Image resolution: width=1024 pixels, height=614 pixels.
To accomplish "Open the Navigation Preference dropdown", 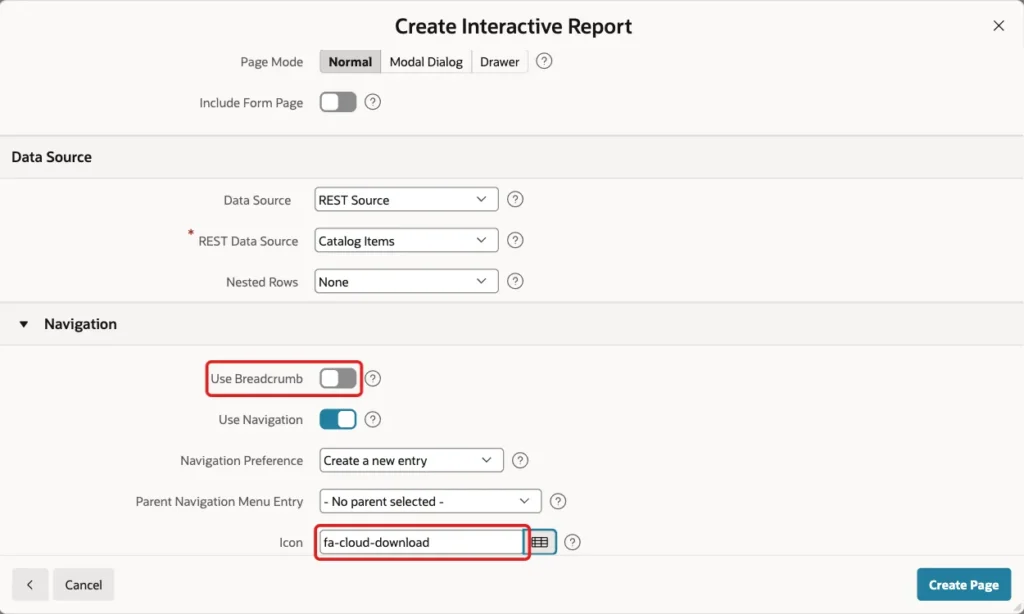I will point(411,460).
